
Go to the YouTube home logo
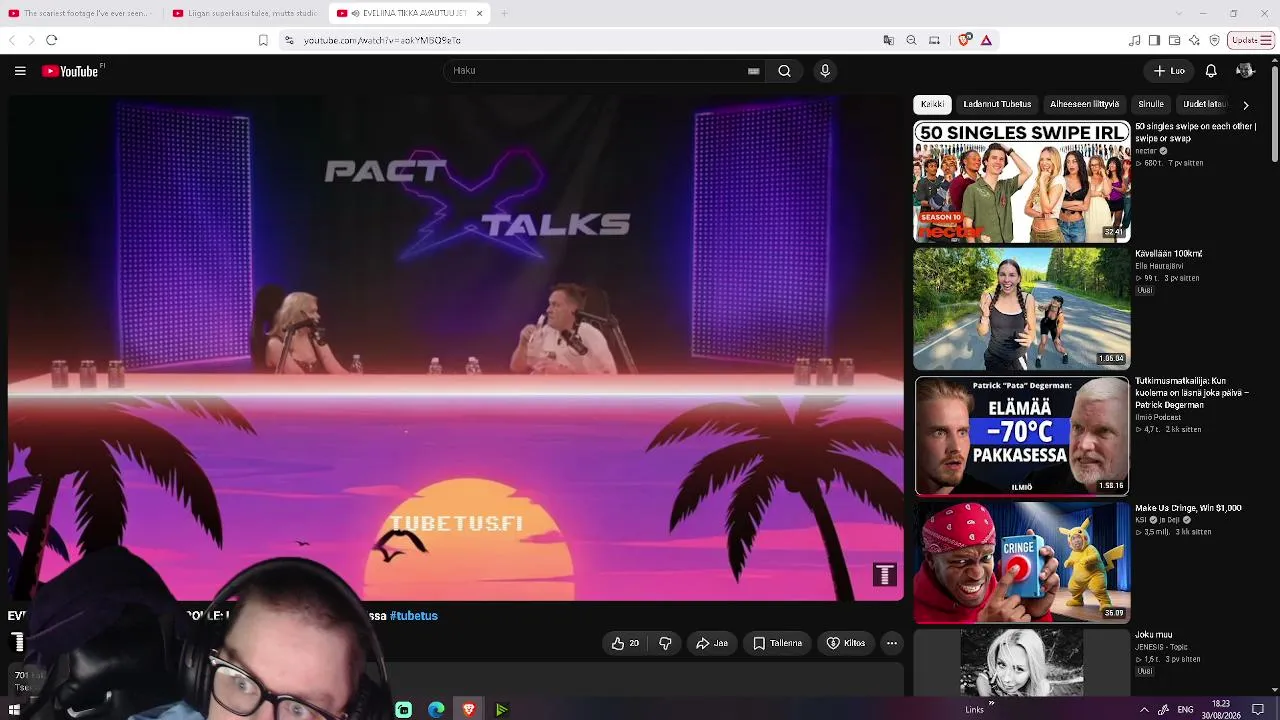71,71
